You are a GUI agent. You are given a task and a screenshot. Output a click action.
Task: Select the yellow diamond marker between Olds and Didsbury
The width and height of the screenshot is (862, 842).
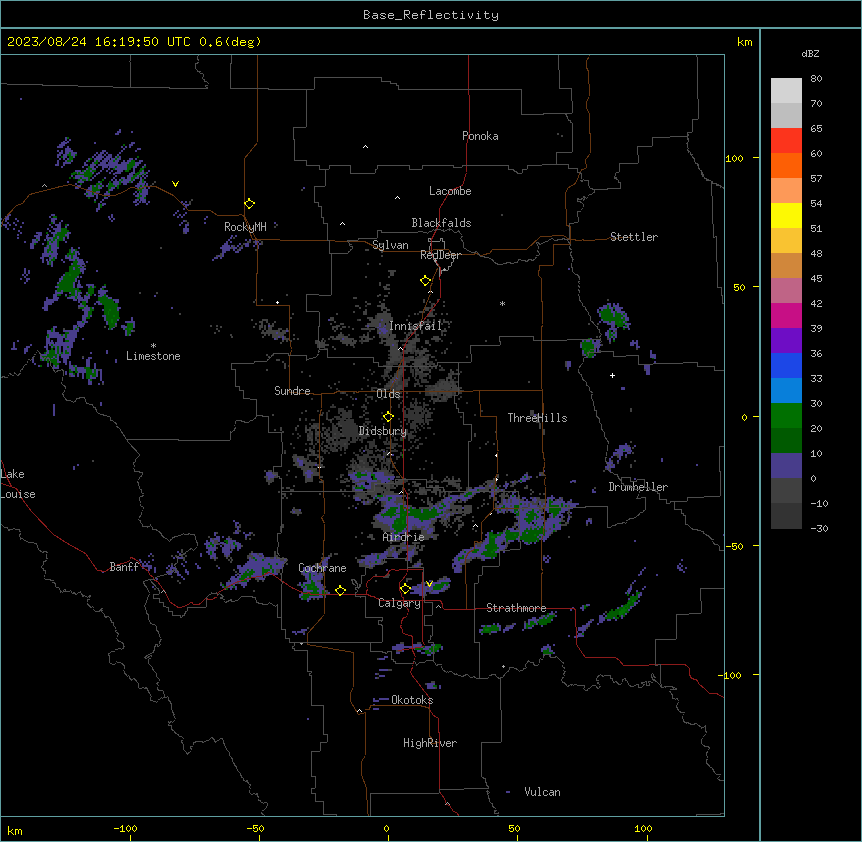pos(388,417)
